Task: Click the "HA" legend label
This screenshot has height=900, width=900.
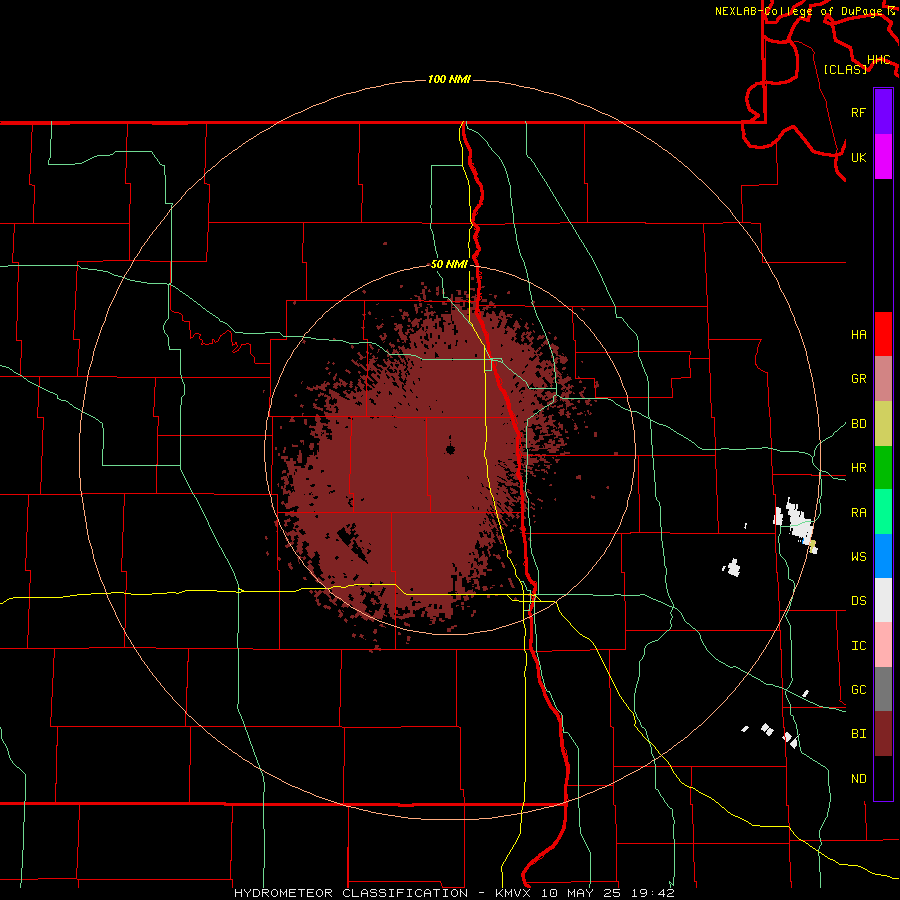Action: point(858,334)
